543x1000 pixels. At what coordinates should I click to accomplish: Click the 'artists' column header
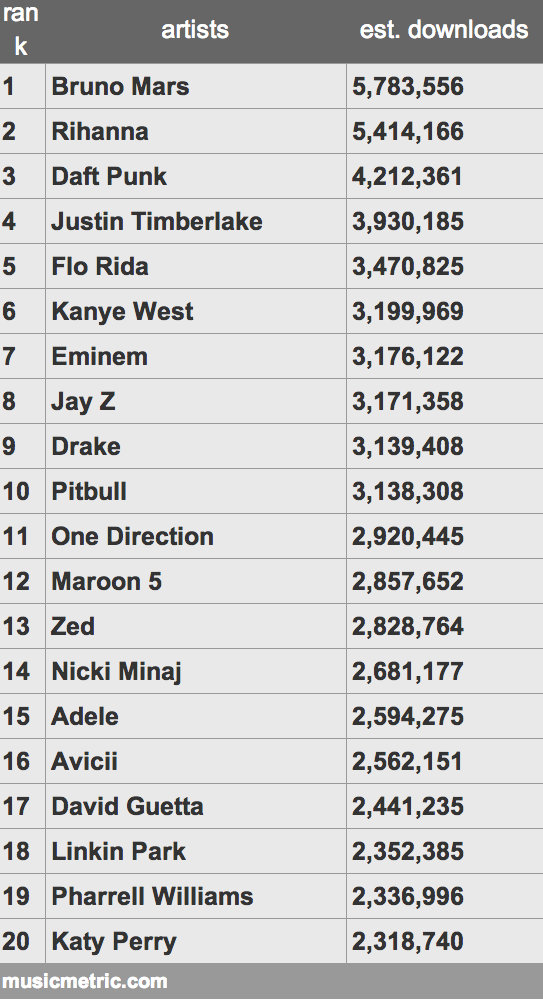[x=195, y=29]
